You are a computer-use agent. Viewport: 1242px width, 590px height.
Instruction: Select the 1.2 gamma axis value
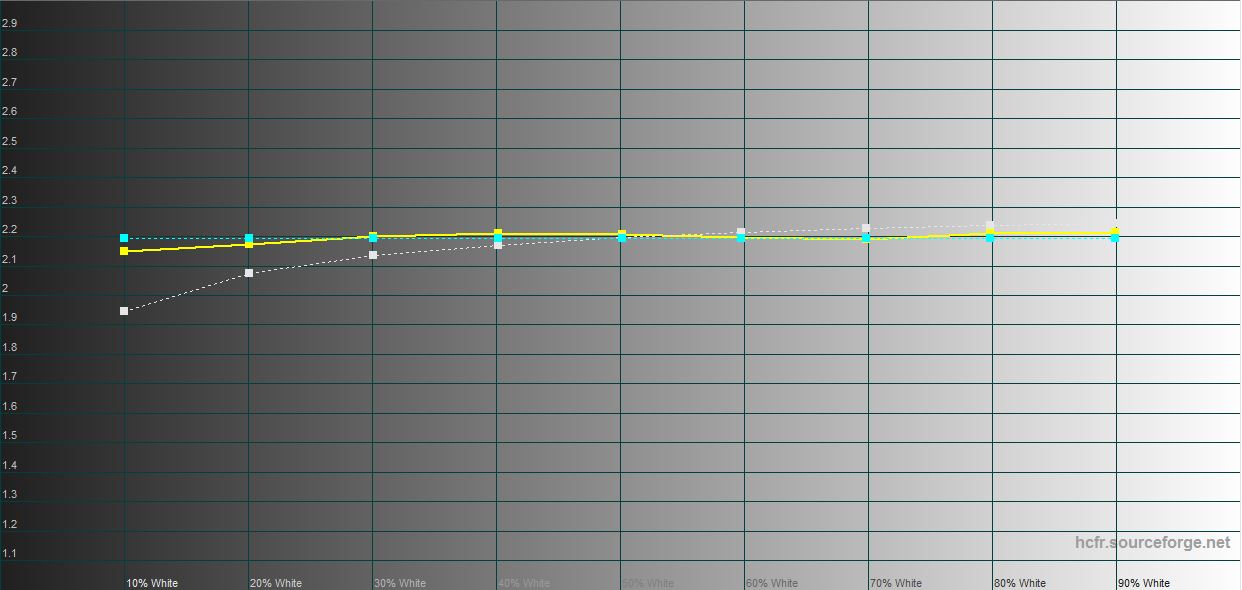[x=9, y=525]
